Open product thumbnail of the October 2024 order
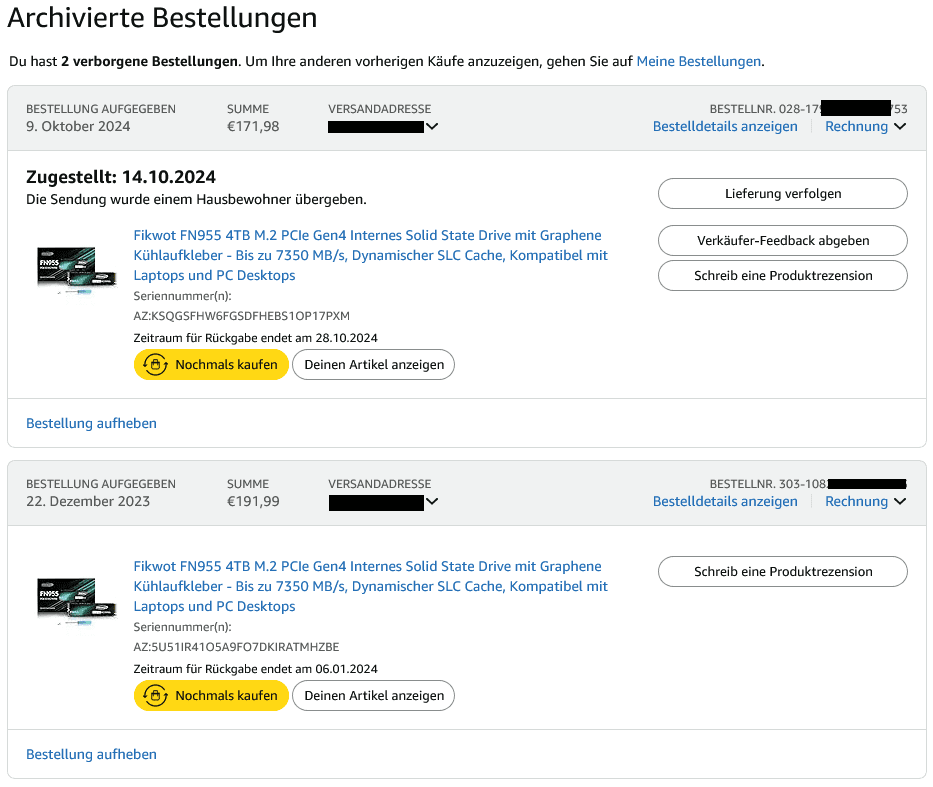The height and width of the screenshot is (787, 933). 65,270
